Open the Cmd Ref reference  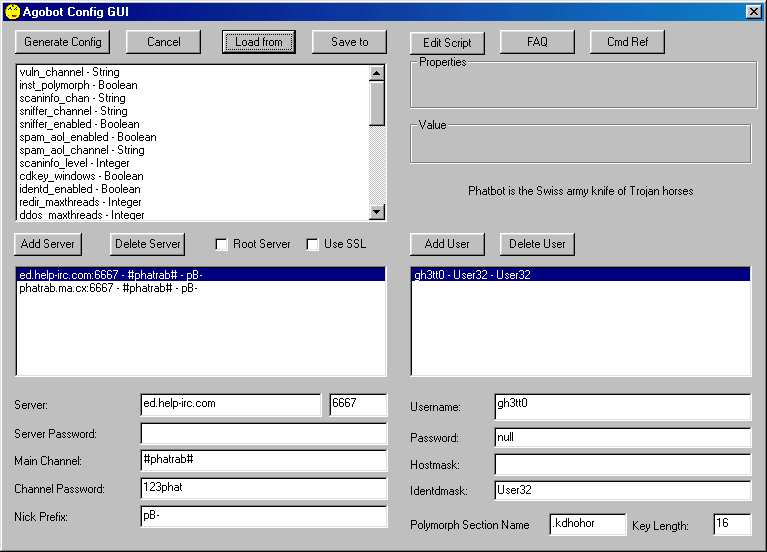pos(627,42)
